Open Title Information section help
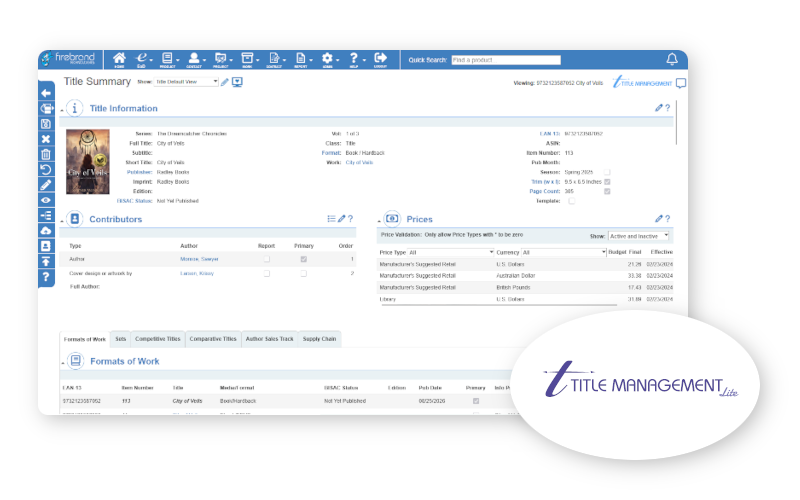The height and width of the screenshot is (500, 800). pos(667,108)
